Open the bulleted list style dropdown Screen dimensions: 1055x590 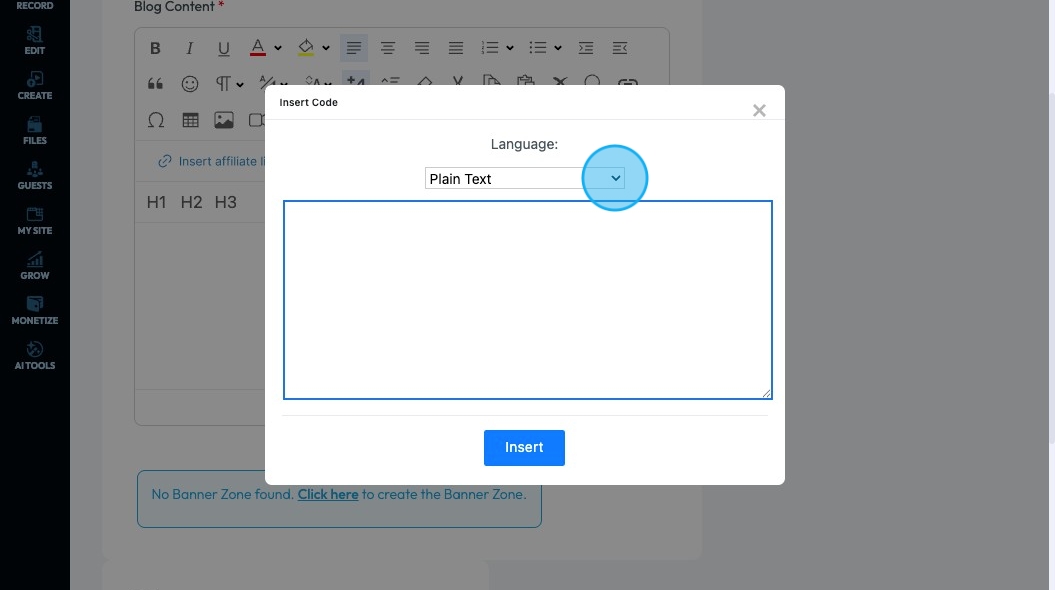tap(558, 48)
